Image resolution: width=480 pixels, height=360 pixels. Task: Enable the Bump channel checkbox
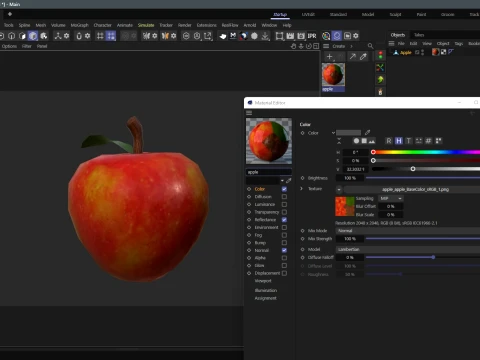[x=284, y=243]
